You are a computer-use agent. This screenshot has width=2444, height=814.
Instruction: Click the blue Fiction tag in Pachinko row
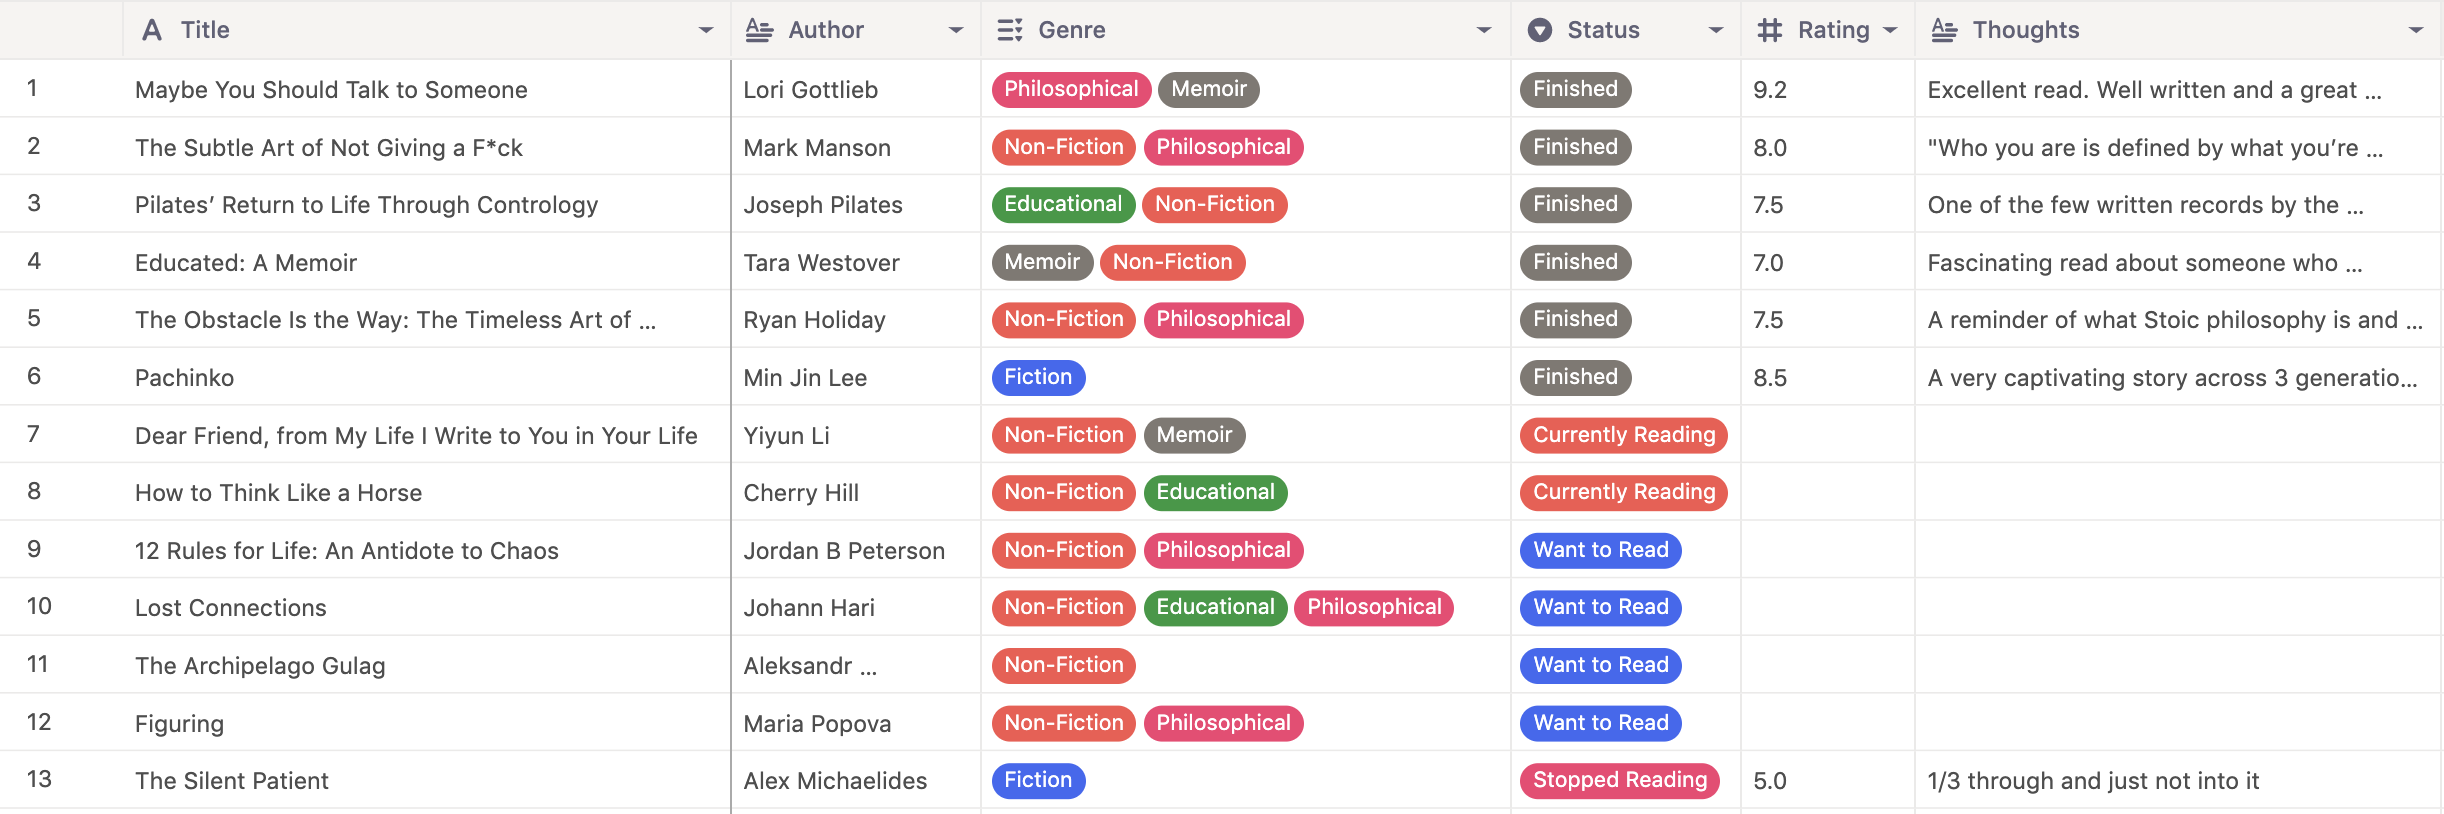(x=1038, y=377)
